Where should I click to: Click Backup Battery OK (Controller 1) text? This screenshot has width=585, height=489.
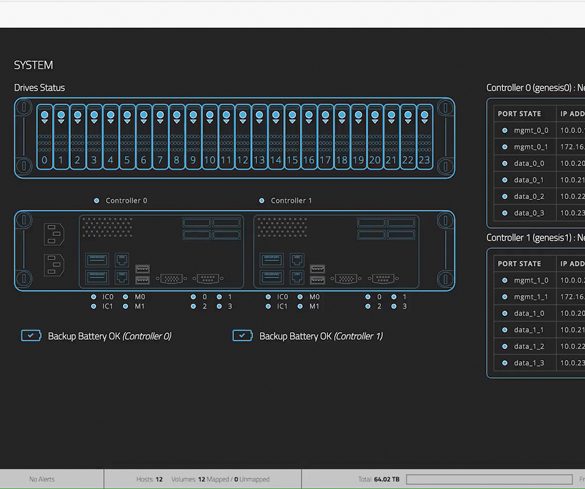(321, 336)
